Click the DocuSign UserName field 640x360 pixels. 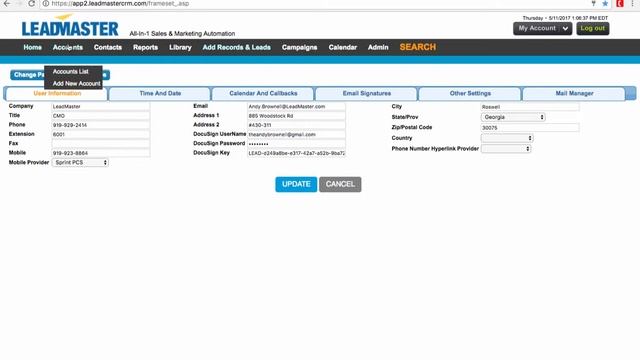[x=296, y=134]
